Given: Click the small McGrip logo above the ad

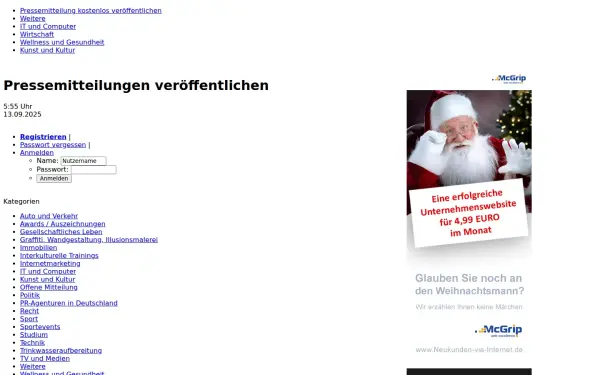Looking at the screenshot, I should pos(509,79).
